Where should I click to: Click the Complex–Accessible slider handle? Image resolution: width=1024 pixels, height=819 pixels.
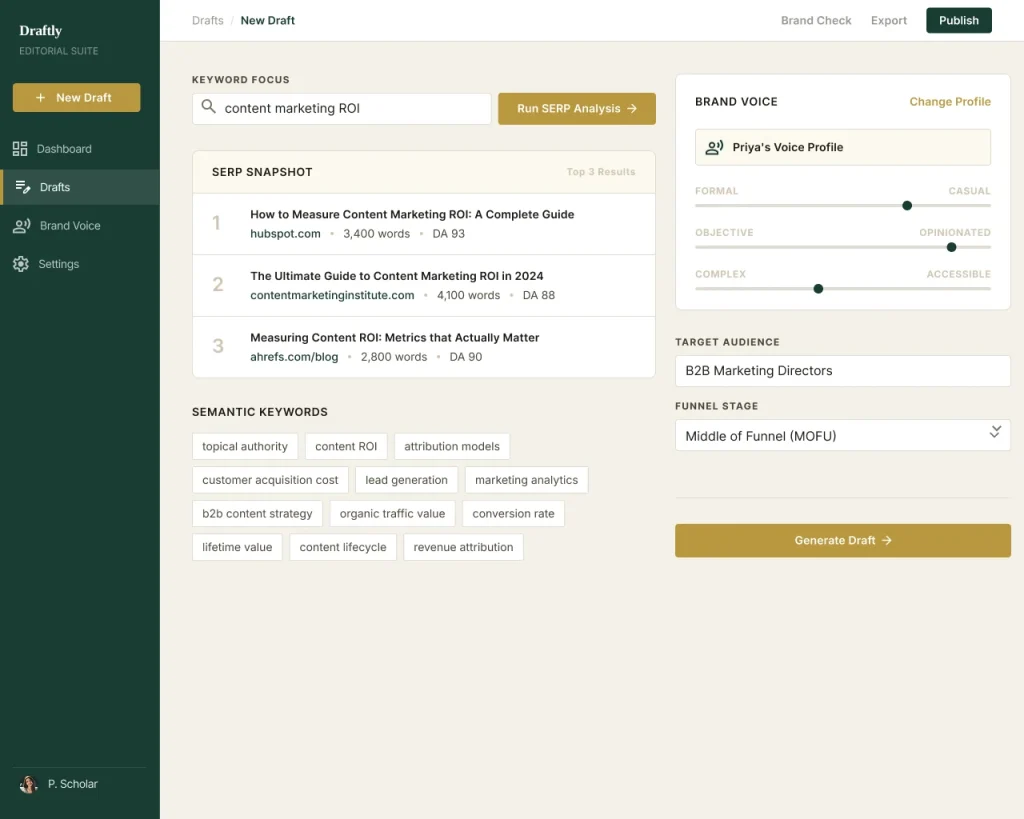click(818, 289)
